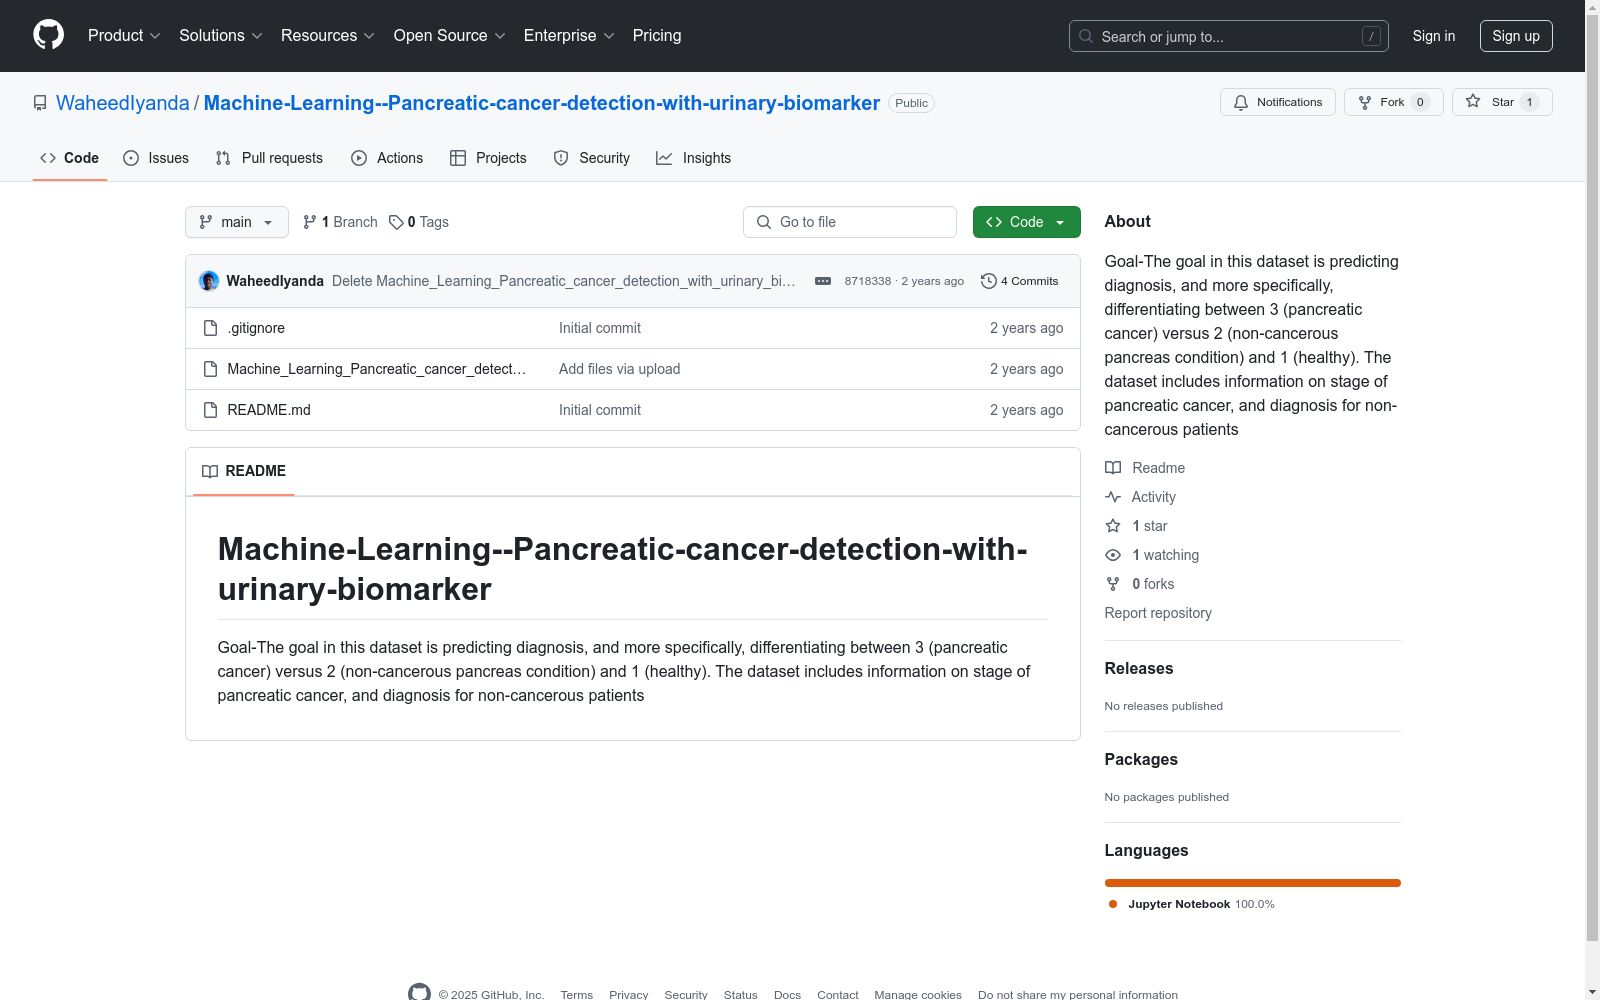Click the repository book icon beside Waheedlyanda
The height and width of the screenshot is (1000, 1600).
point(40,103)
